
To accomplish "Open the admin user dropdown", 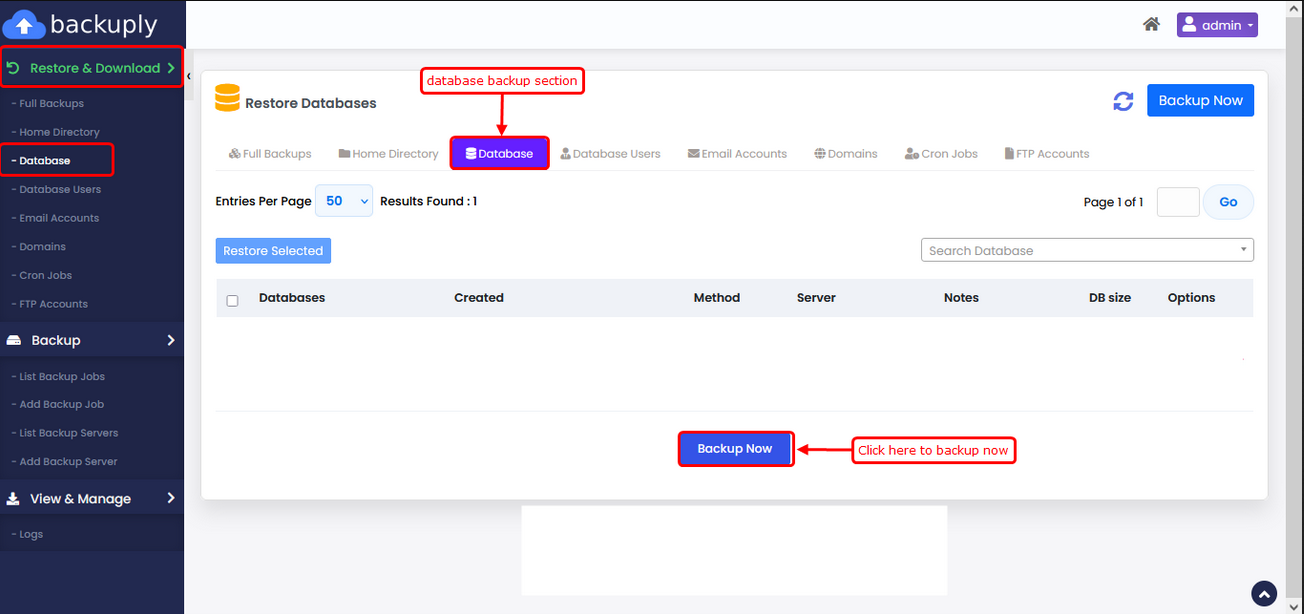I will (x=1217, y=25).
